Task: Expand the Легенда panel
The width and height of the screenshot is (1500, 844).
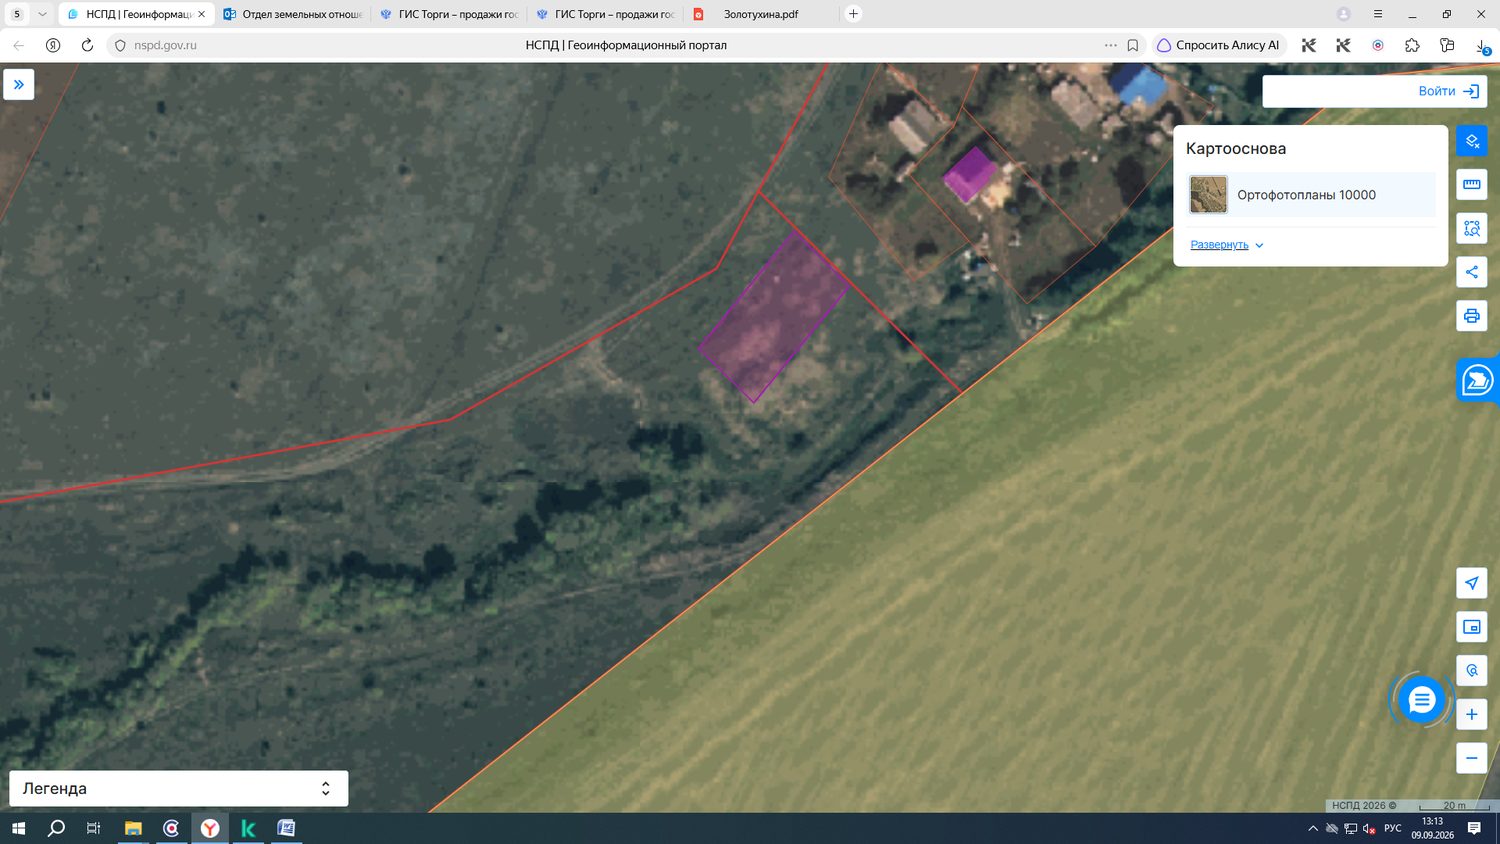Action: coord(179,788)
